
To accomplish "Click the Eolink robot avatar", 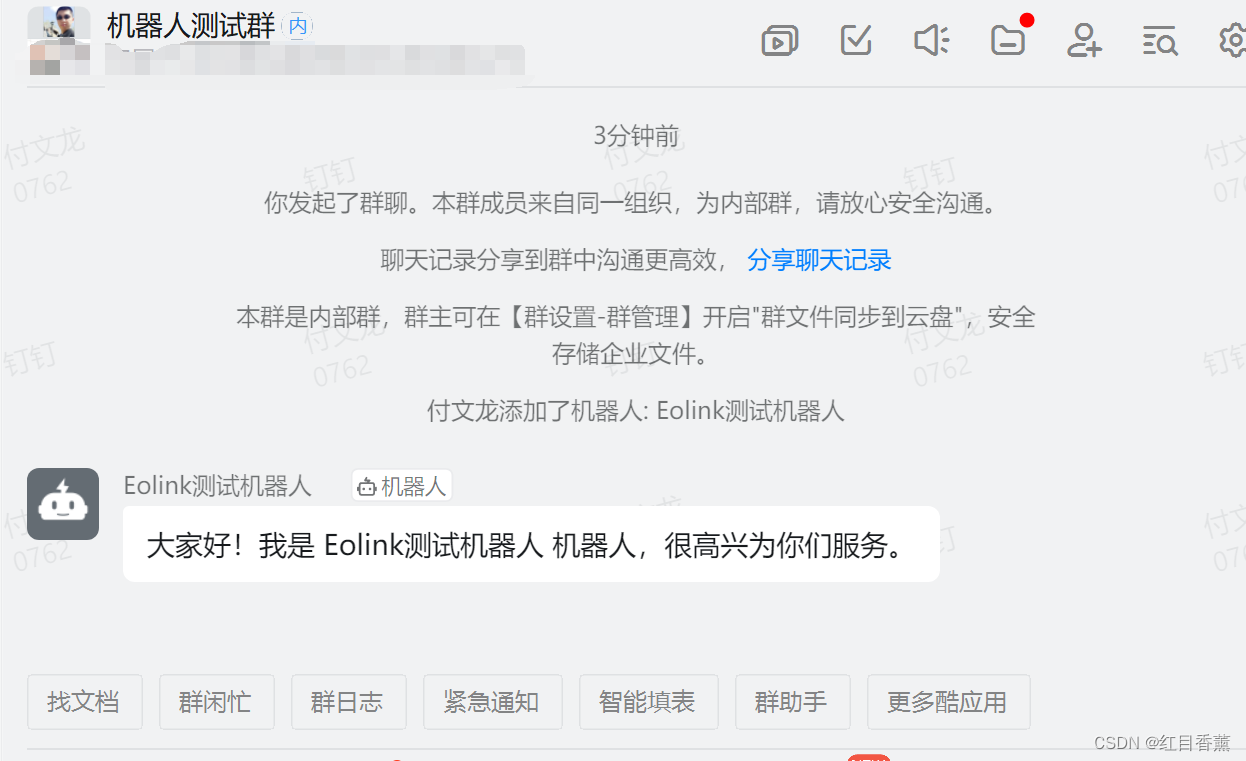I will (x=63, y=504).
